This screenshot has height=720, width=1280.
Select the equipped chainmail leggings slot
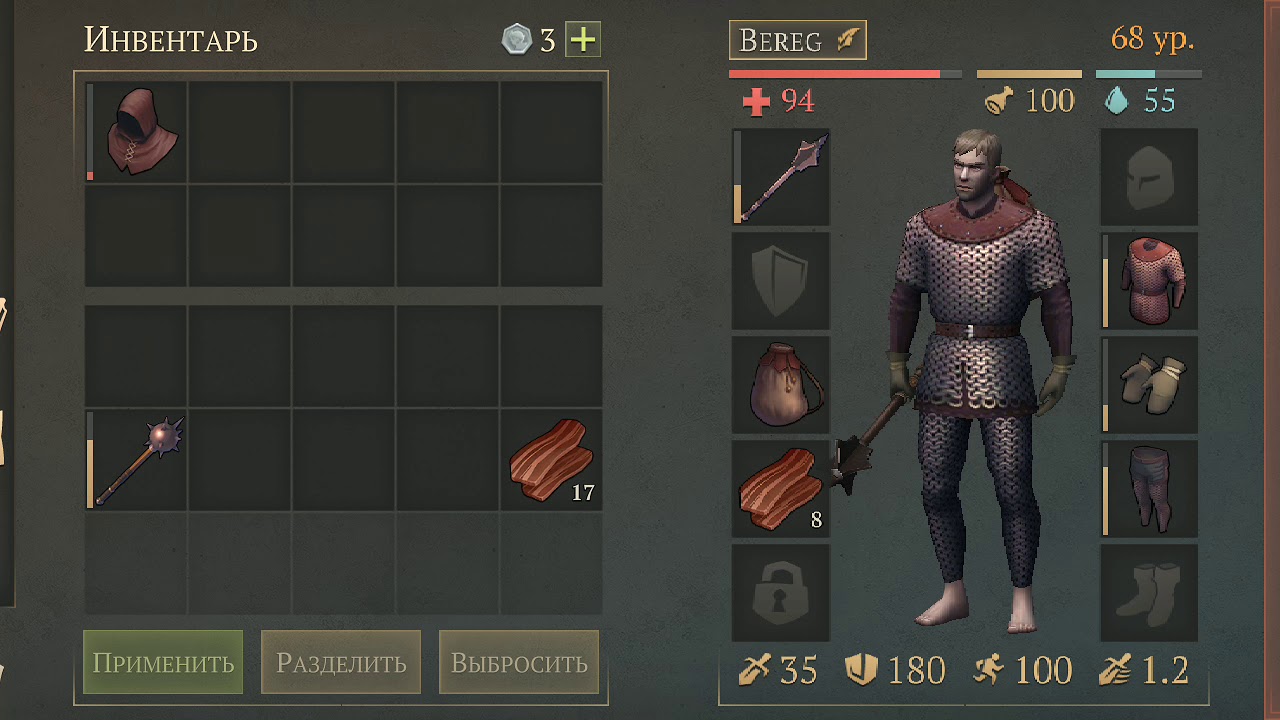click(x=1149, y=489)
